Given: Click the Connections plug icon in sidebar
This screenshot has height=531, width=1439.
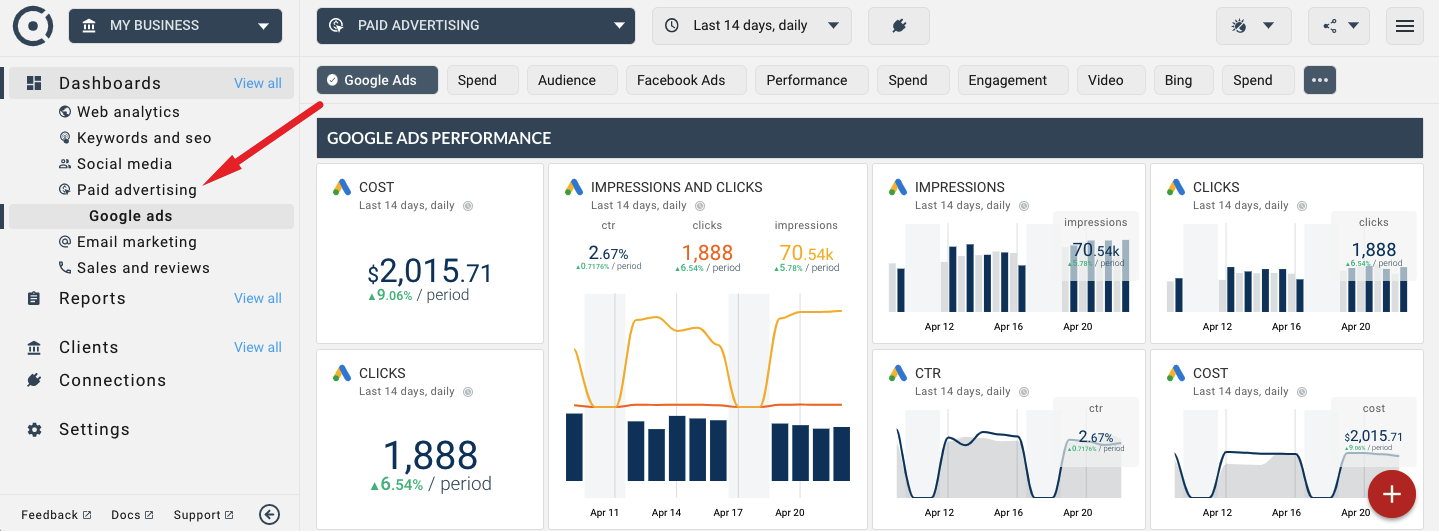Looking at the screenshot, I should pyautogui.click(x=34, y=380).
